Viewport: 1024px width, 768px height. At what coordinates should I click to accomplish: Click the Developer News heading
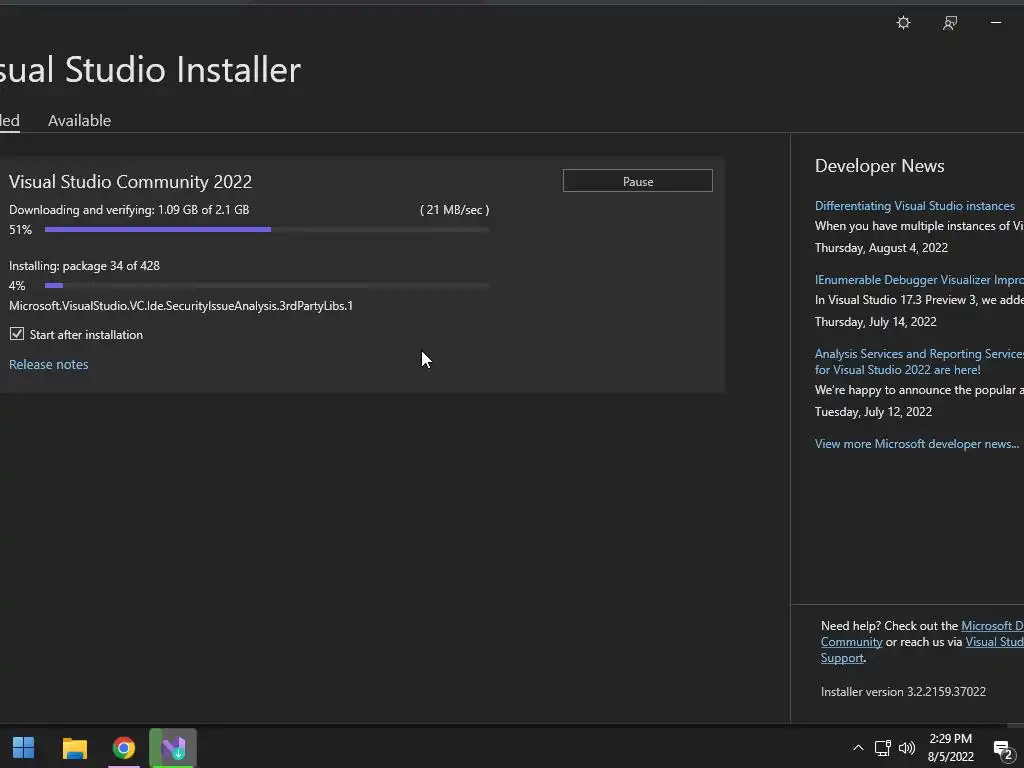pos(880,166)
